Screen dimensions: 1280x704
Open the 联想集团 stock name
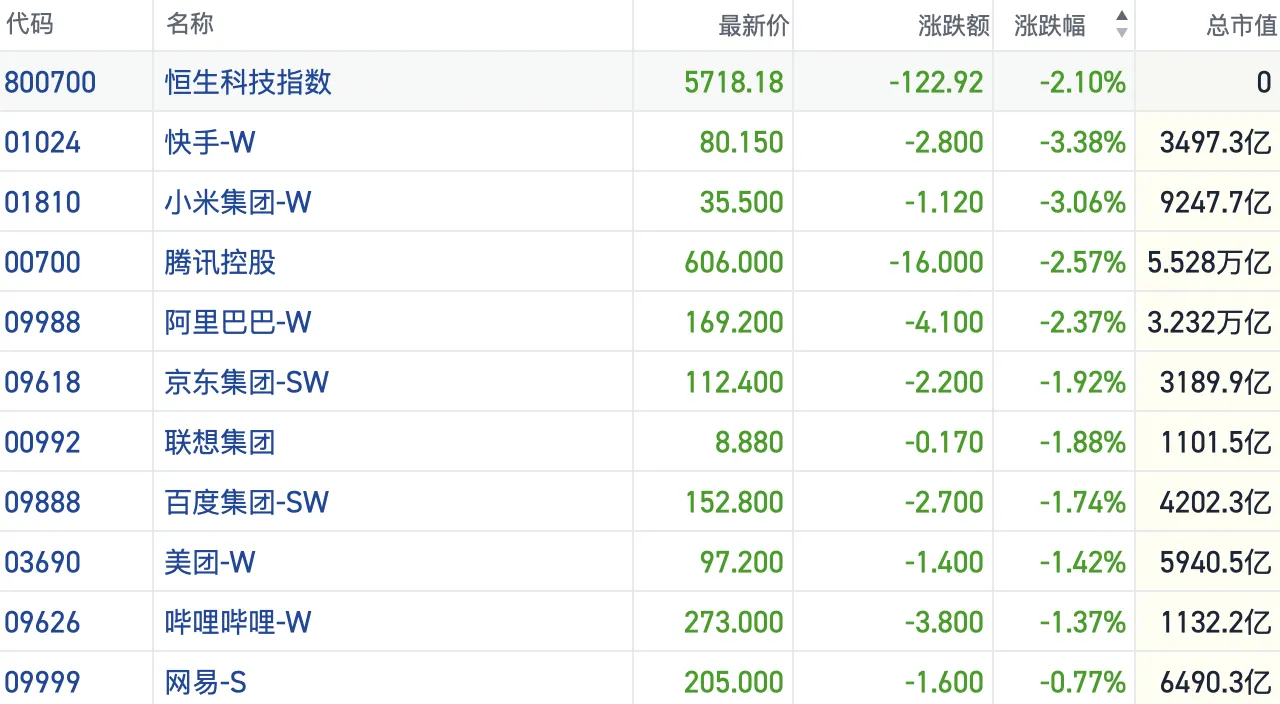coord(220,442)
